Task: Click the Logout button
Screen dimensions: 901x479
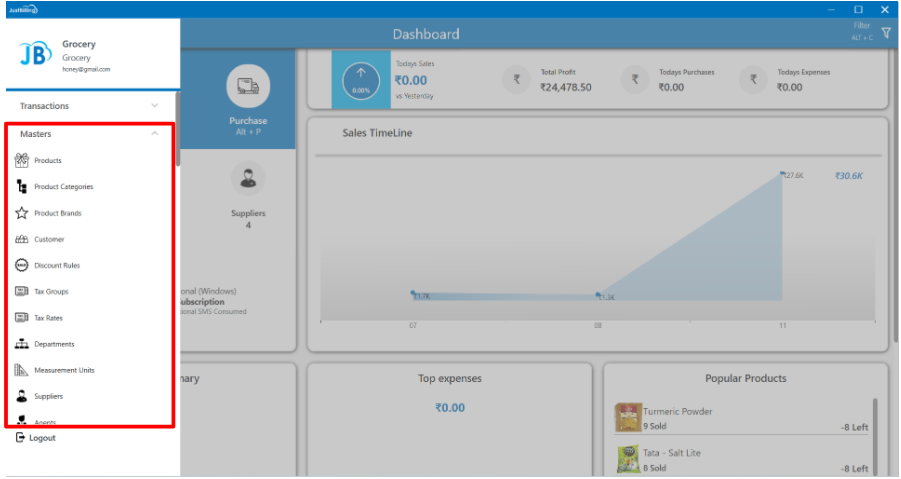Action: coord(36,438)
